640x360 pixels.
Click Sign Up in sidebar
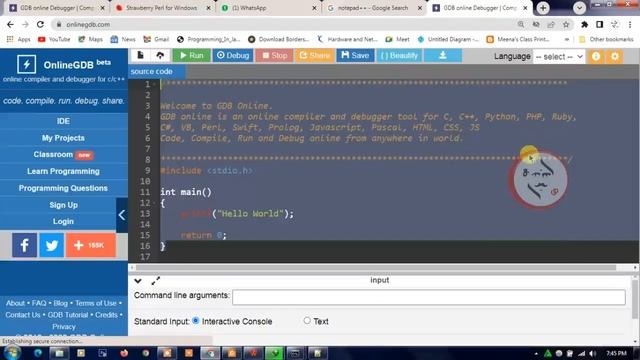63,205
